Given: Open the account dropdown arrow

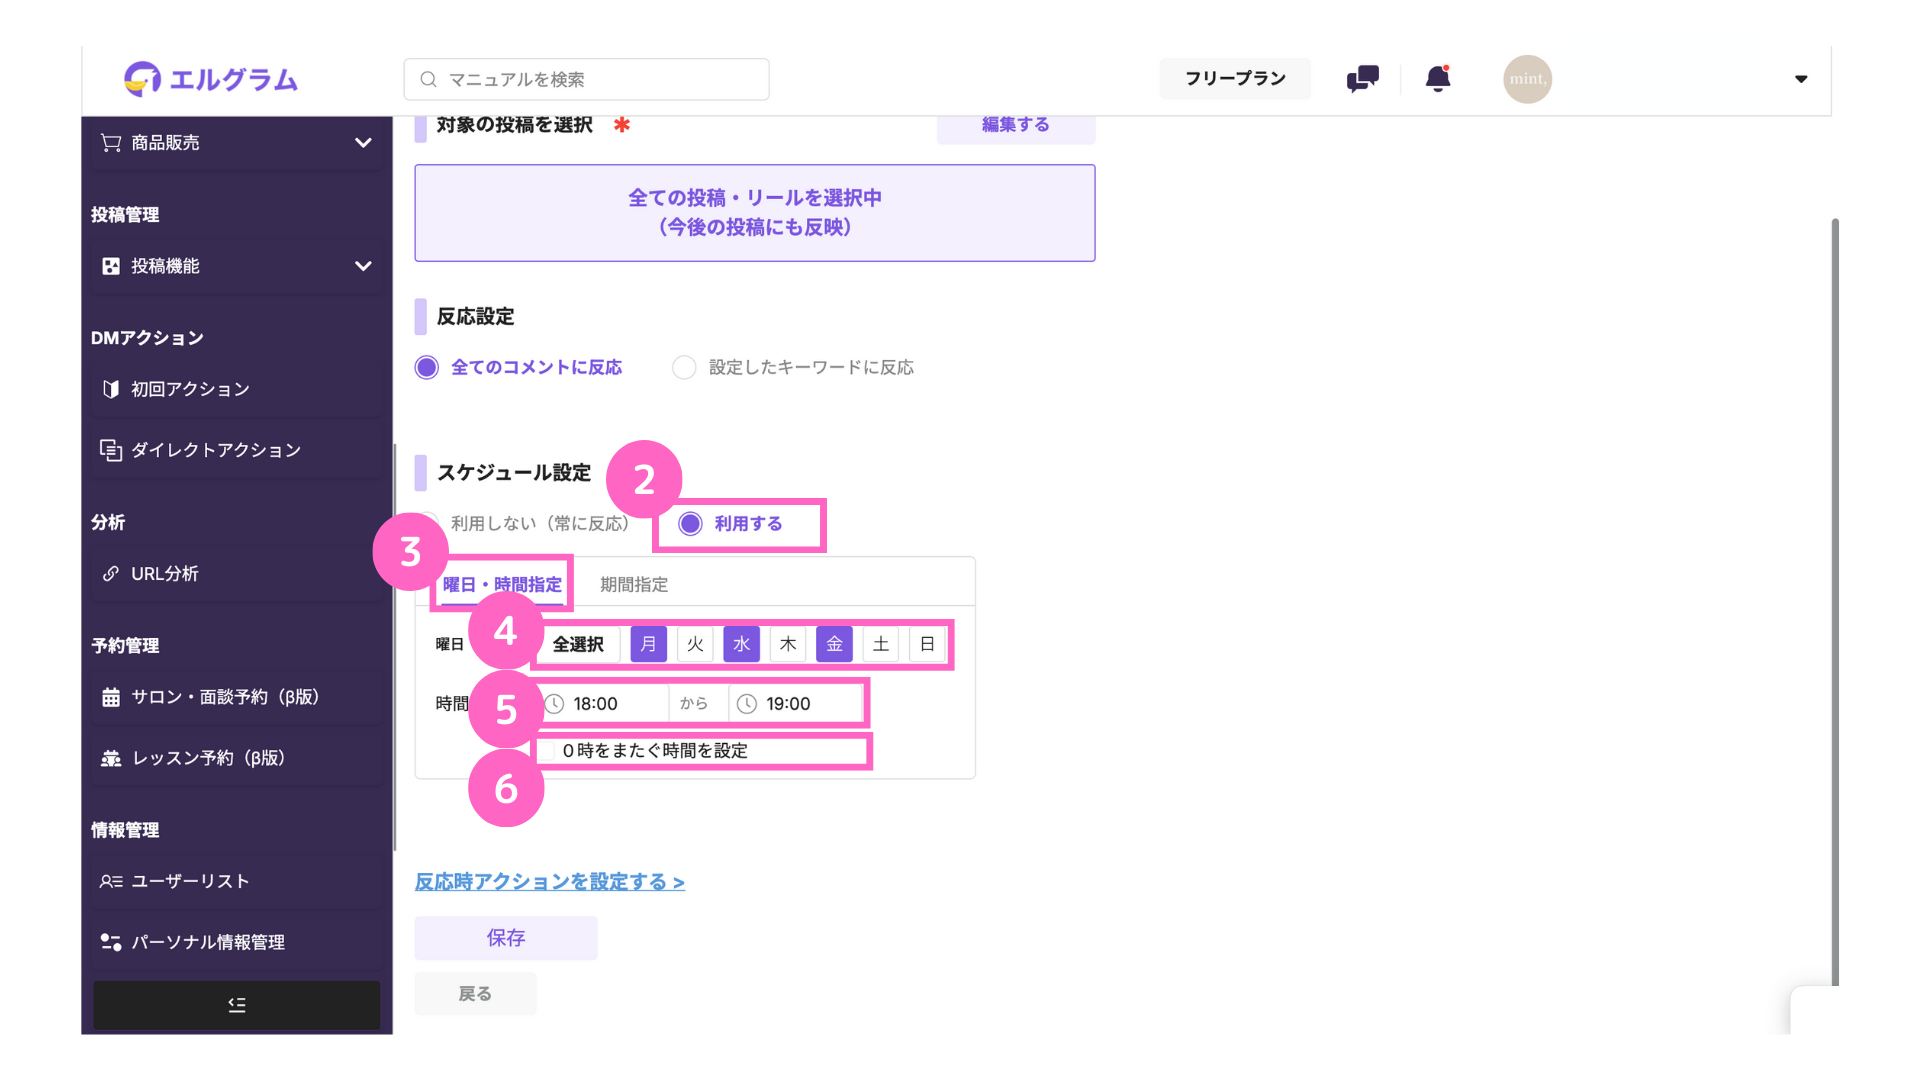Looking at the screenshot, I should [x=1801, y=79].
